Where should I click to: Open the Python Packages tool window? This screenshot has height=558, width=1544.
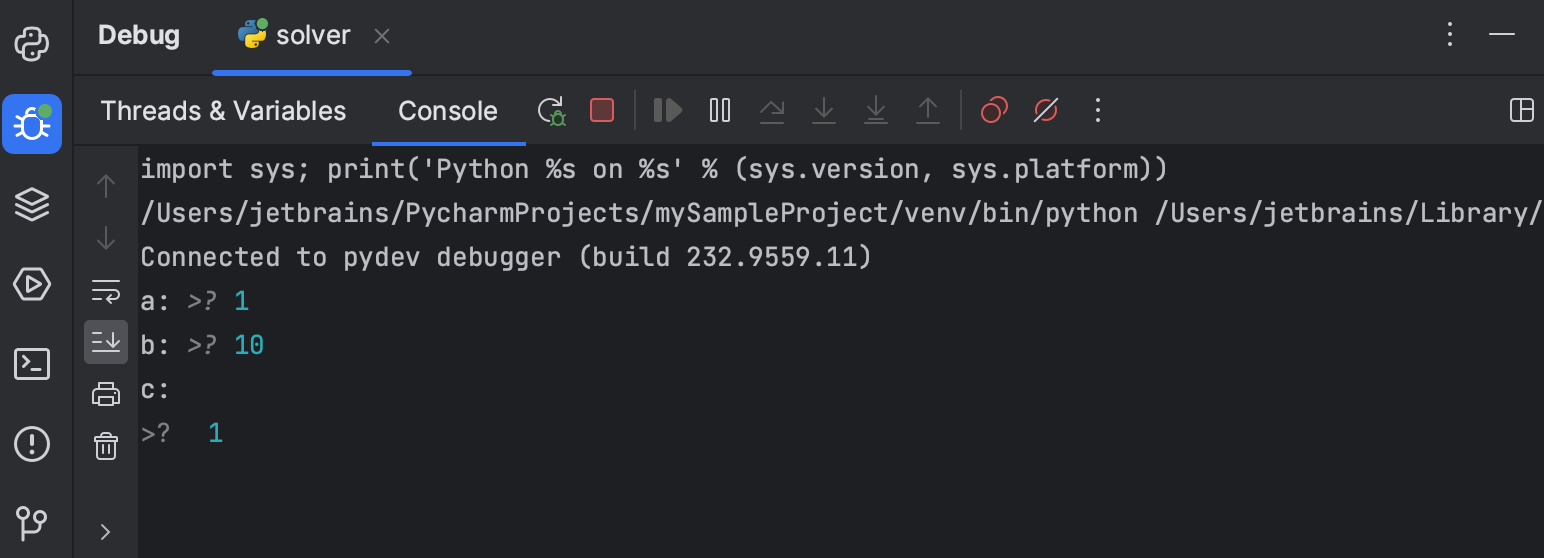(x=32, y=44)
